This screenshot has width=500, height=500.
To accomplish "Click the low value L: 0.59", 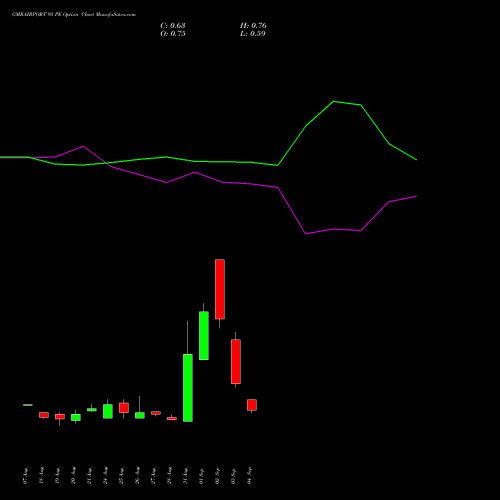I will tap(253, 34).
